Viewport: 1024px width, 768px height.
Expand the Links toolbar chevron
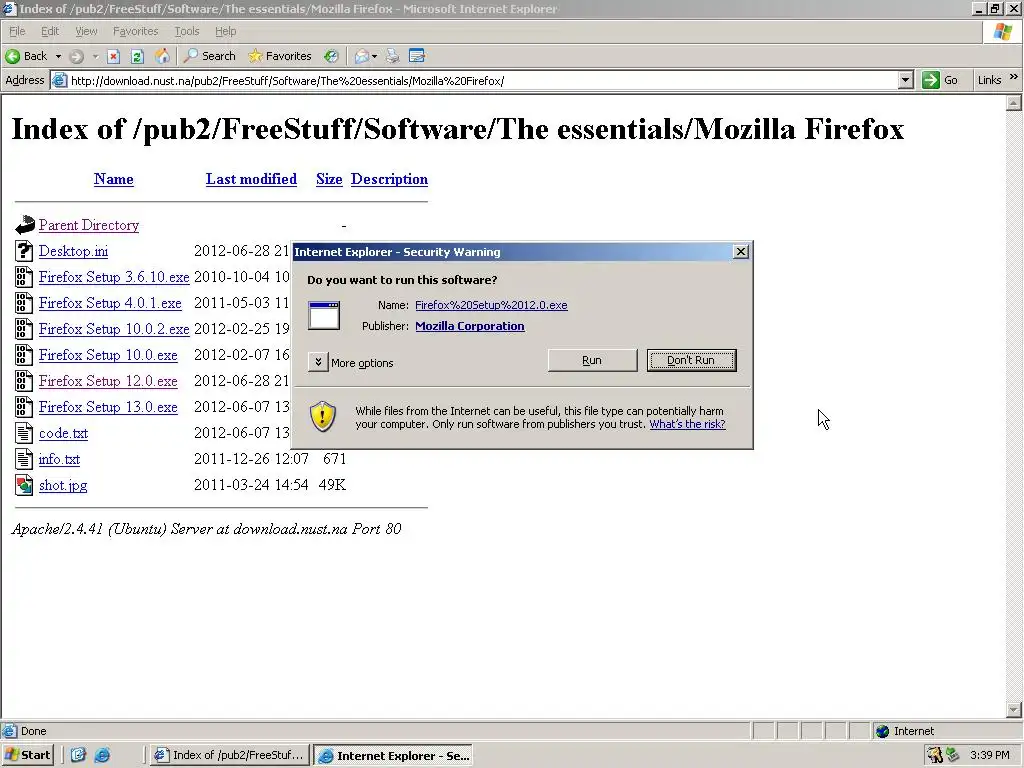1014,77
